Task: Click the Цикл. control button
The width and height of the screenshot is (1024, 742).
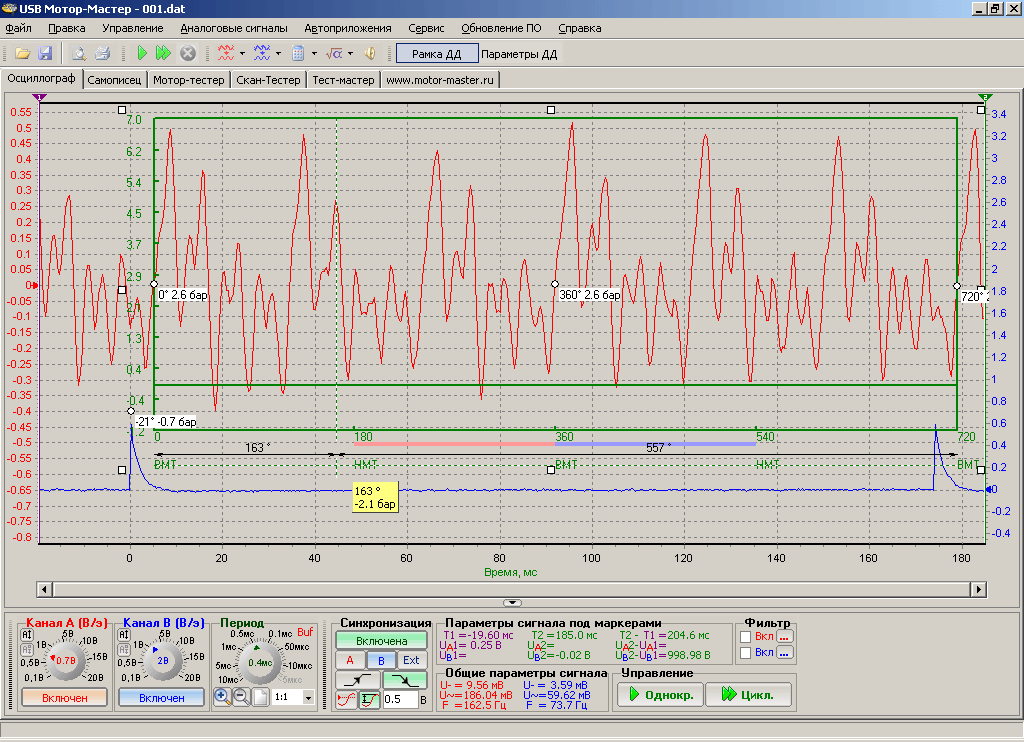Action: [748, 694]
